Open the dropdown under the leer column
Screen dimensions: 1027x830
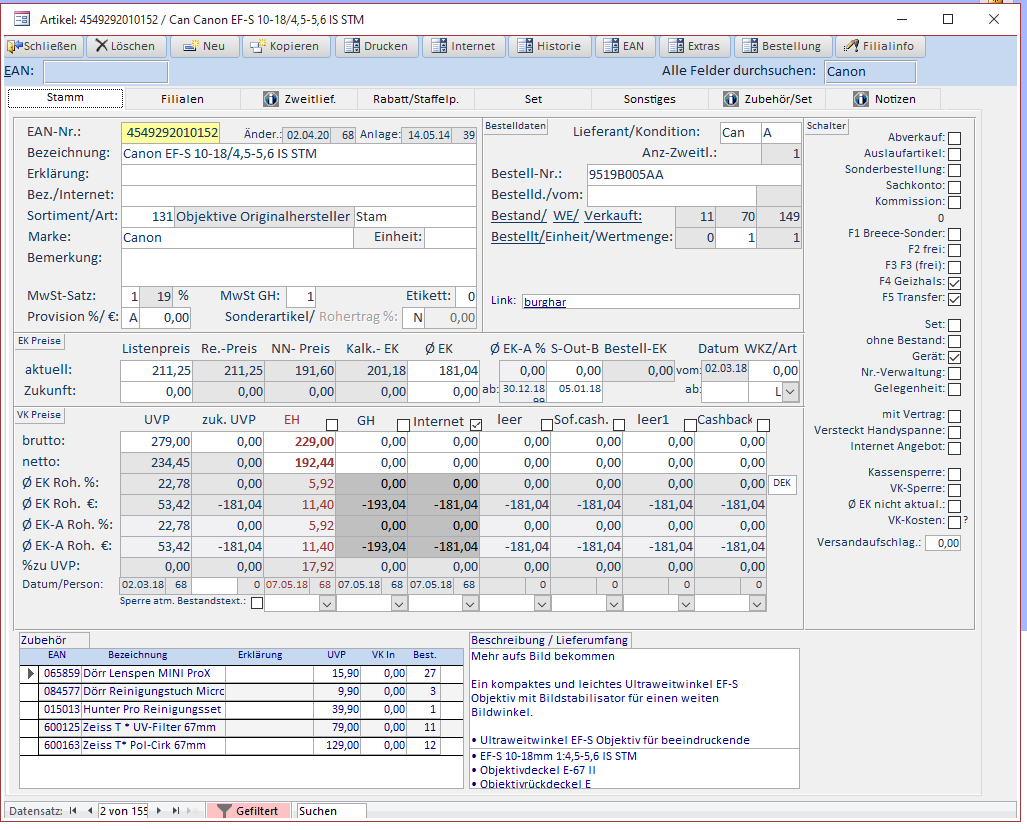pos(542,603)
